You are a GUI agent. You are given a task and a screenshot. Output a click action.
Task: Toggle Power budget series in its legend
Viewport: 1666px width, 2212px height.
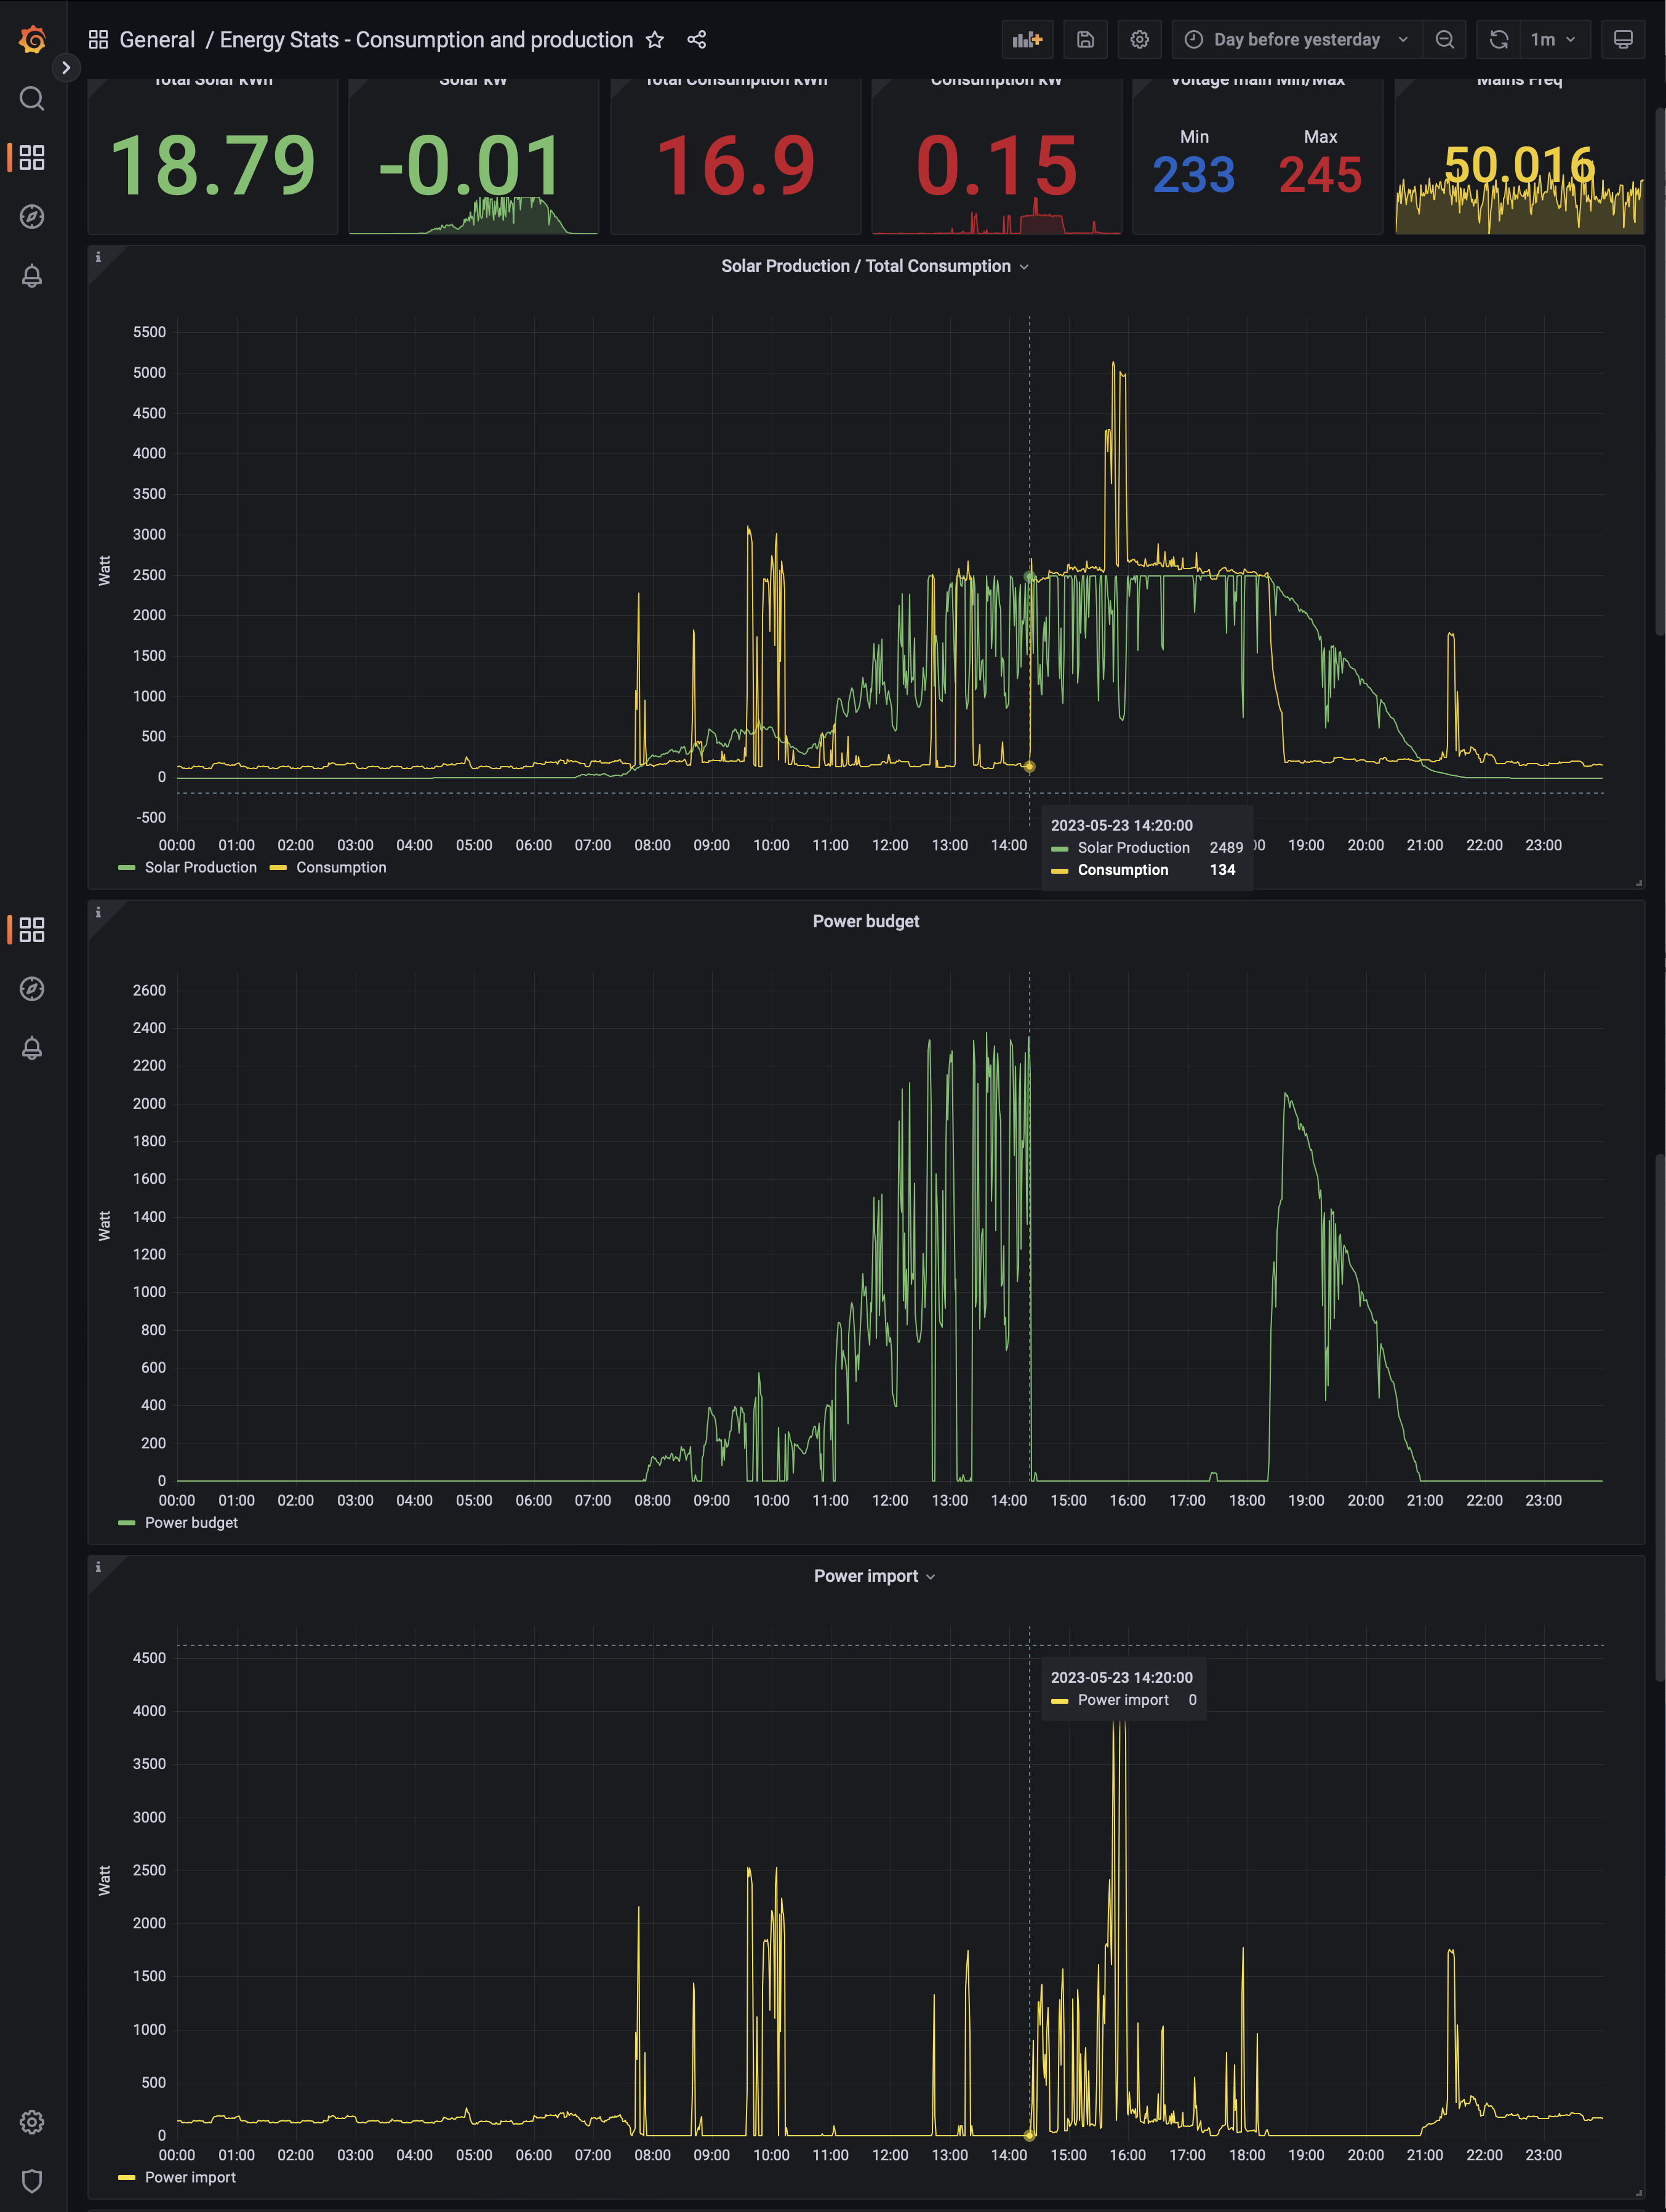pyautogui.click(x=191, y=1523)
